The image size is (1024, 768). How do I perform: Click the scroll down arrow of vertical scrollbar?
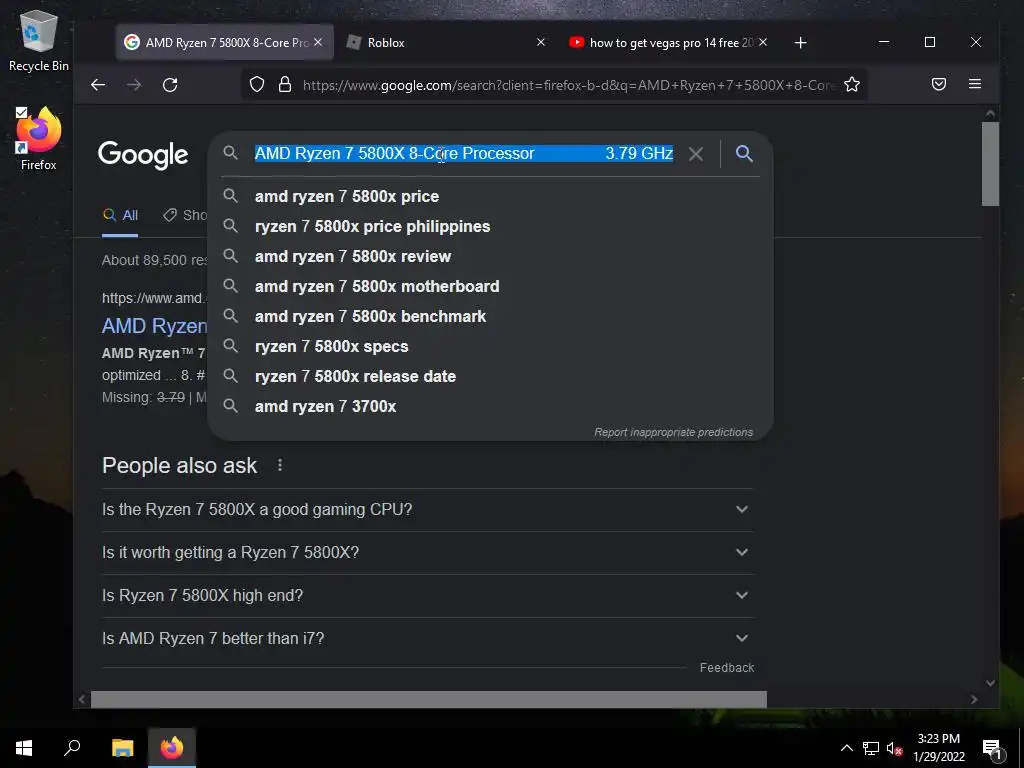pos(991,683)
